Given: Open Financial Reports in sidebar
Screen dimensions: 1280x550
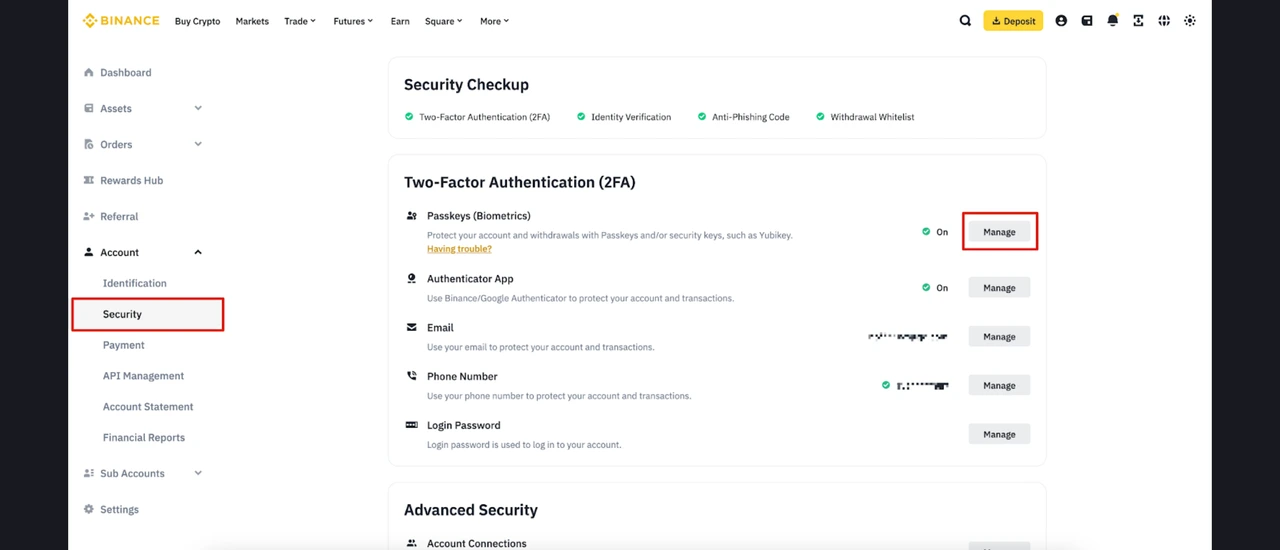Looking at the screenshot, I should pos(144,438).
